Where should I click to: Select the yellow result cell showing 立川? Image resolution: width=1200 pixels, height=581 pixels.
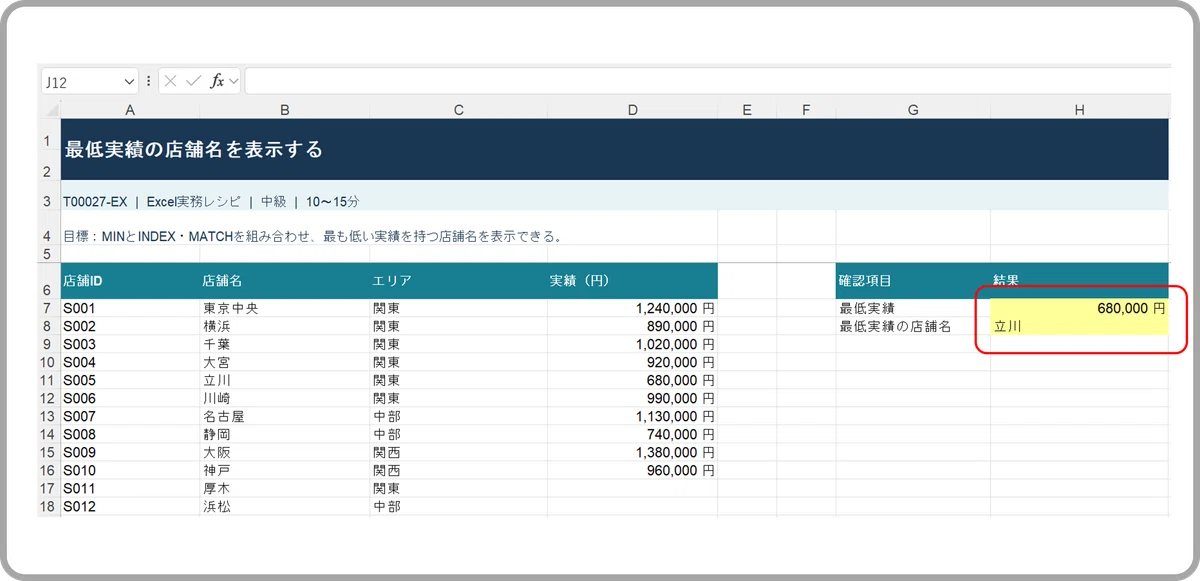pos(1078,327)
